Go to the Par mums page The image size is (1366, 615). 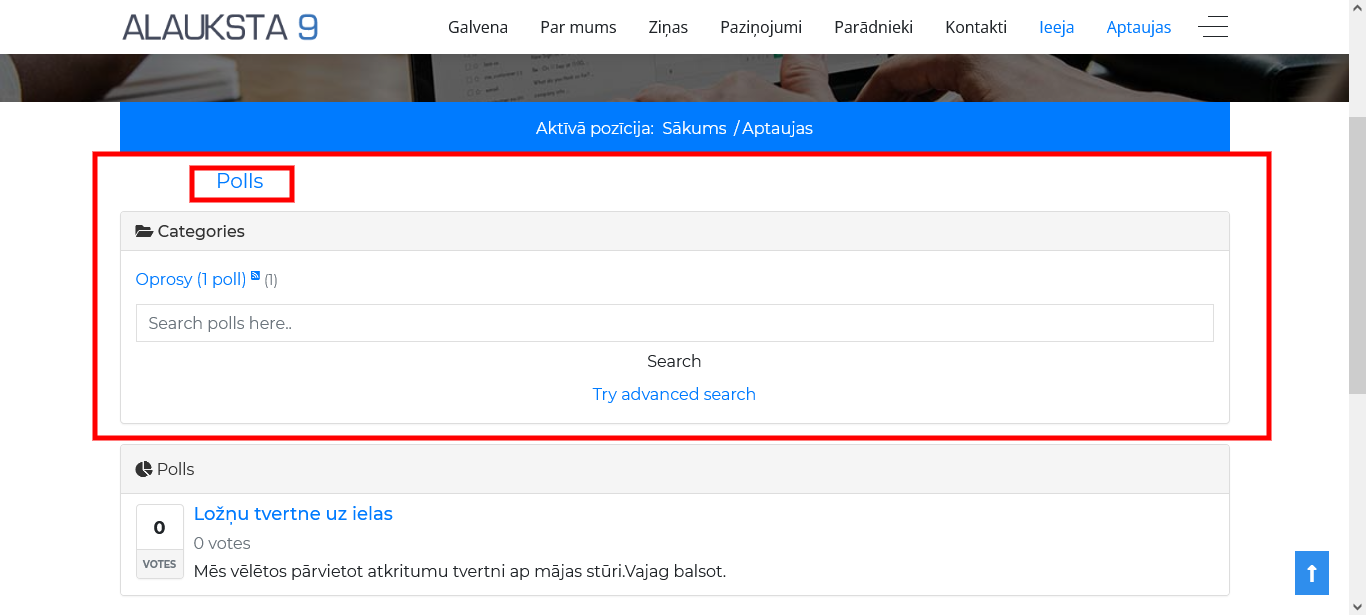[x=578, y=27]
